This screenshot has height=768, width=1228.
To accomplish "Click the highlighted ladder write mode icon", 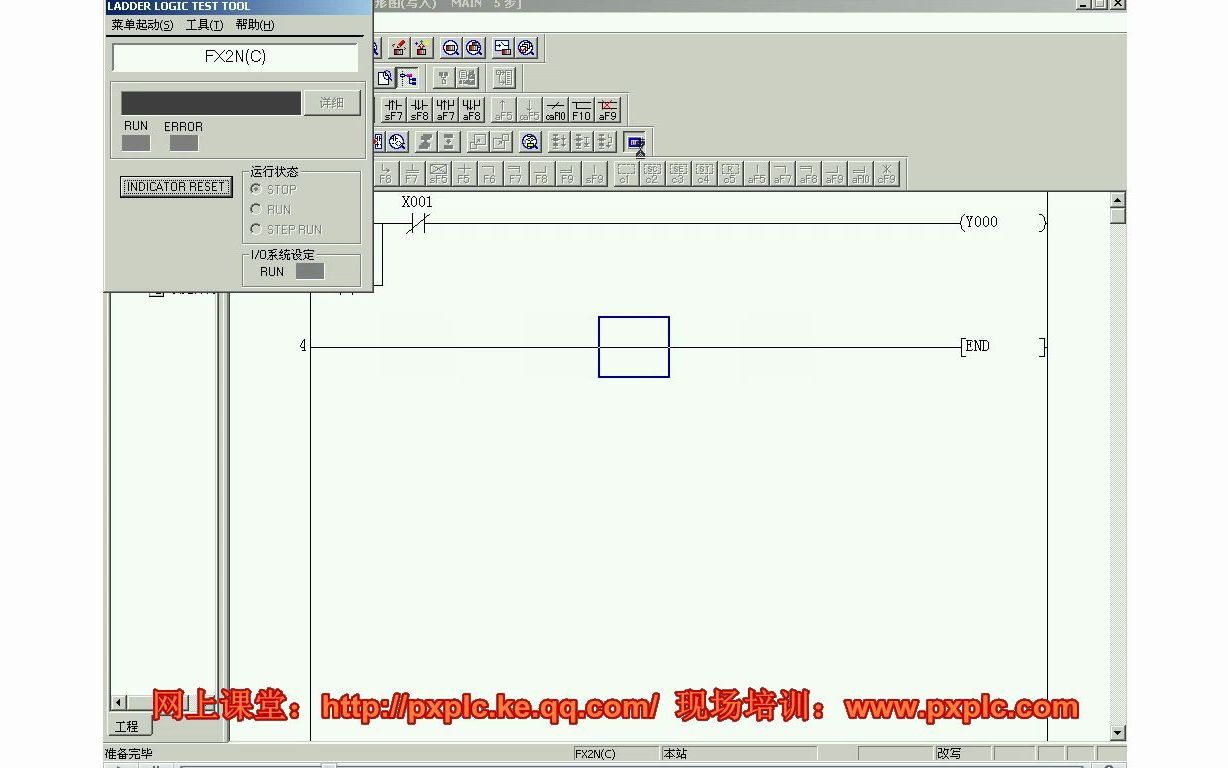I will [408, 76].
